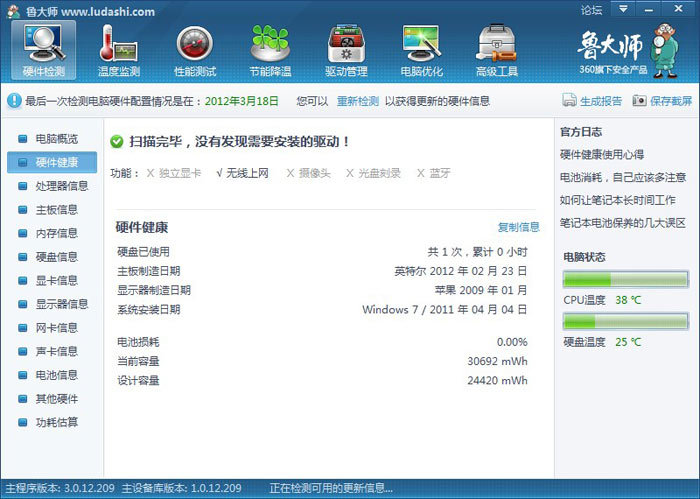The width and height of the screenshot is (700, 499).
Task: Click 共 1 次，累计 0 小时
Action: (477, 252)
